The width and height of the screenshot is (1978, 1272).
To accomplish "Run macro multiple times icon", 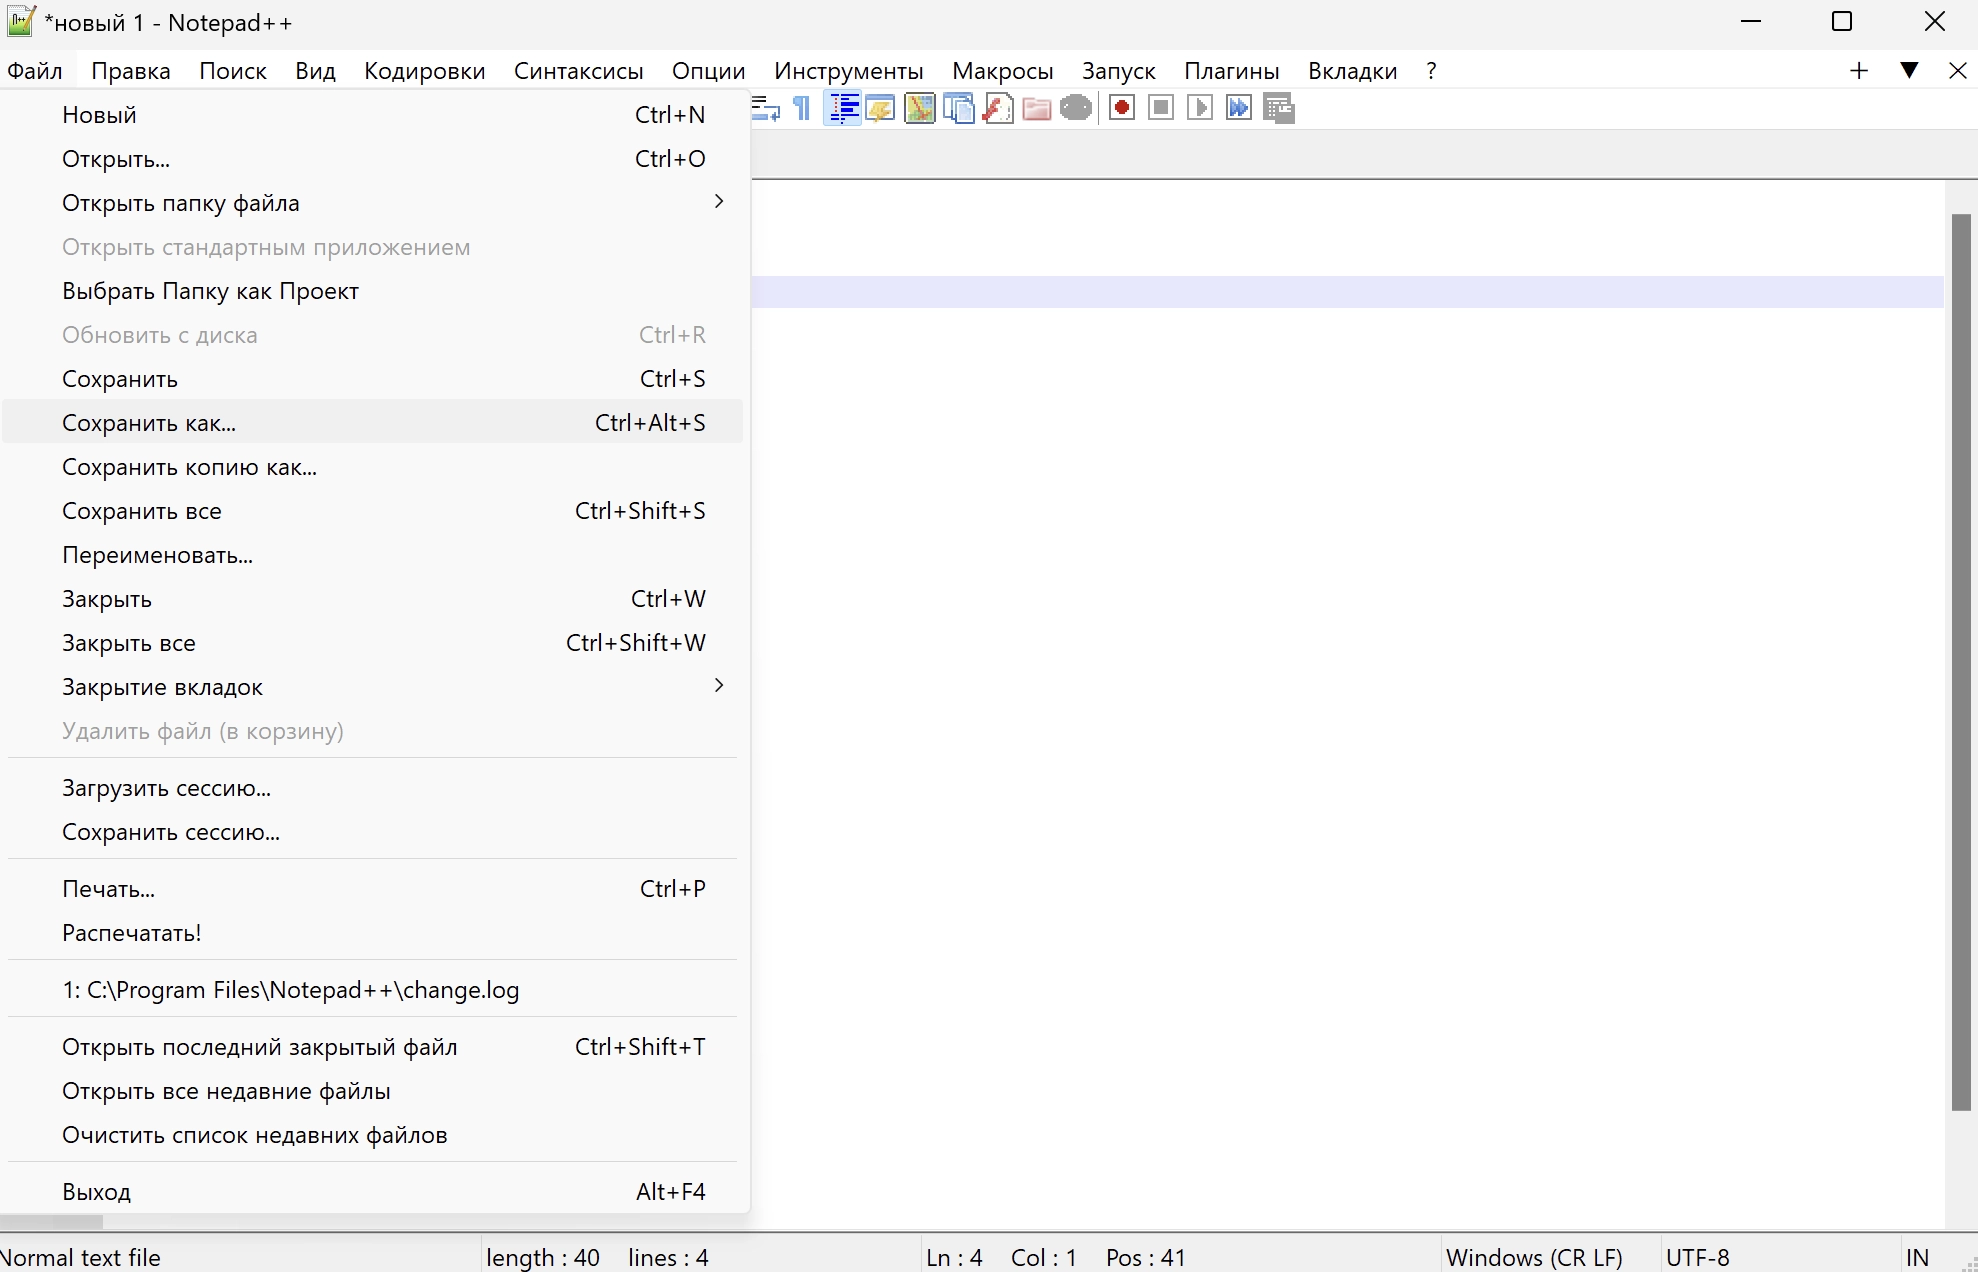I will (x=1239, y=108).
